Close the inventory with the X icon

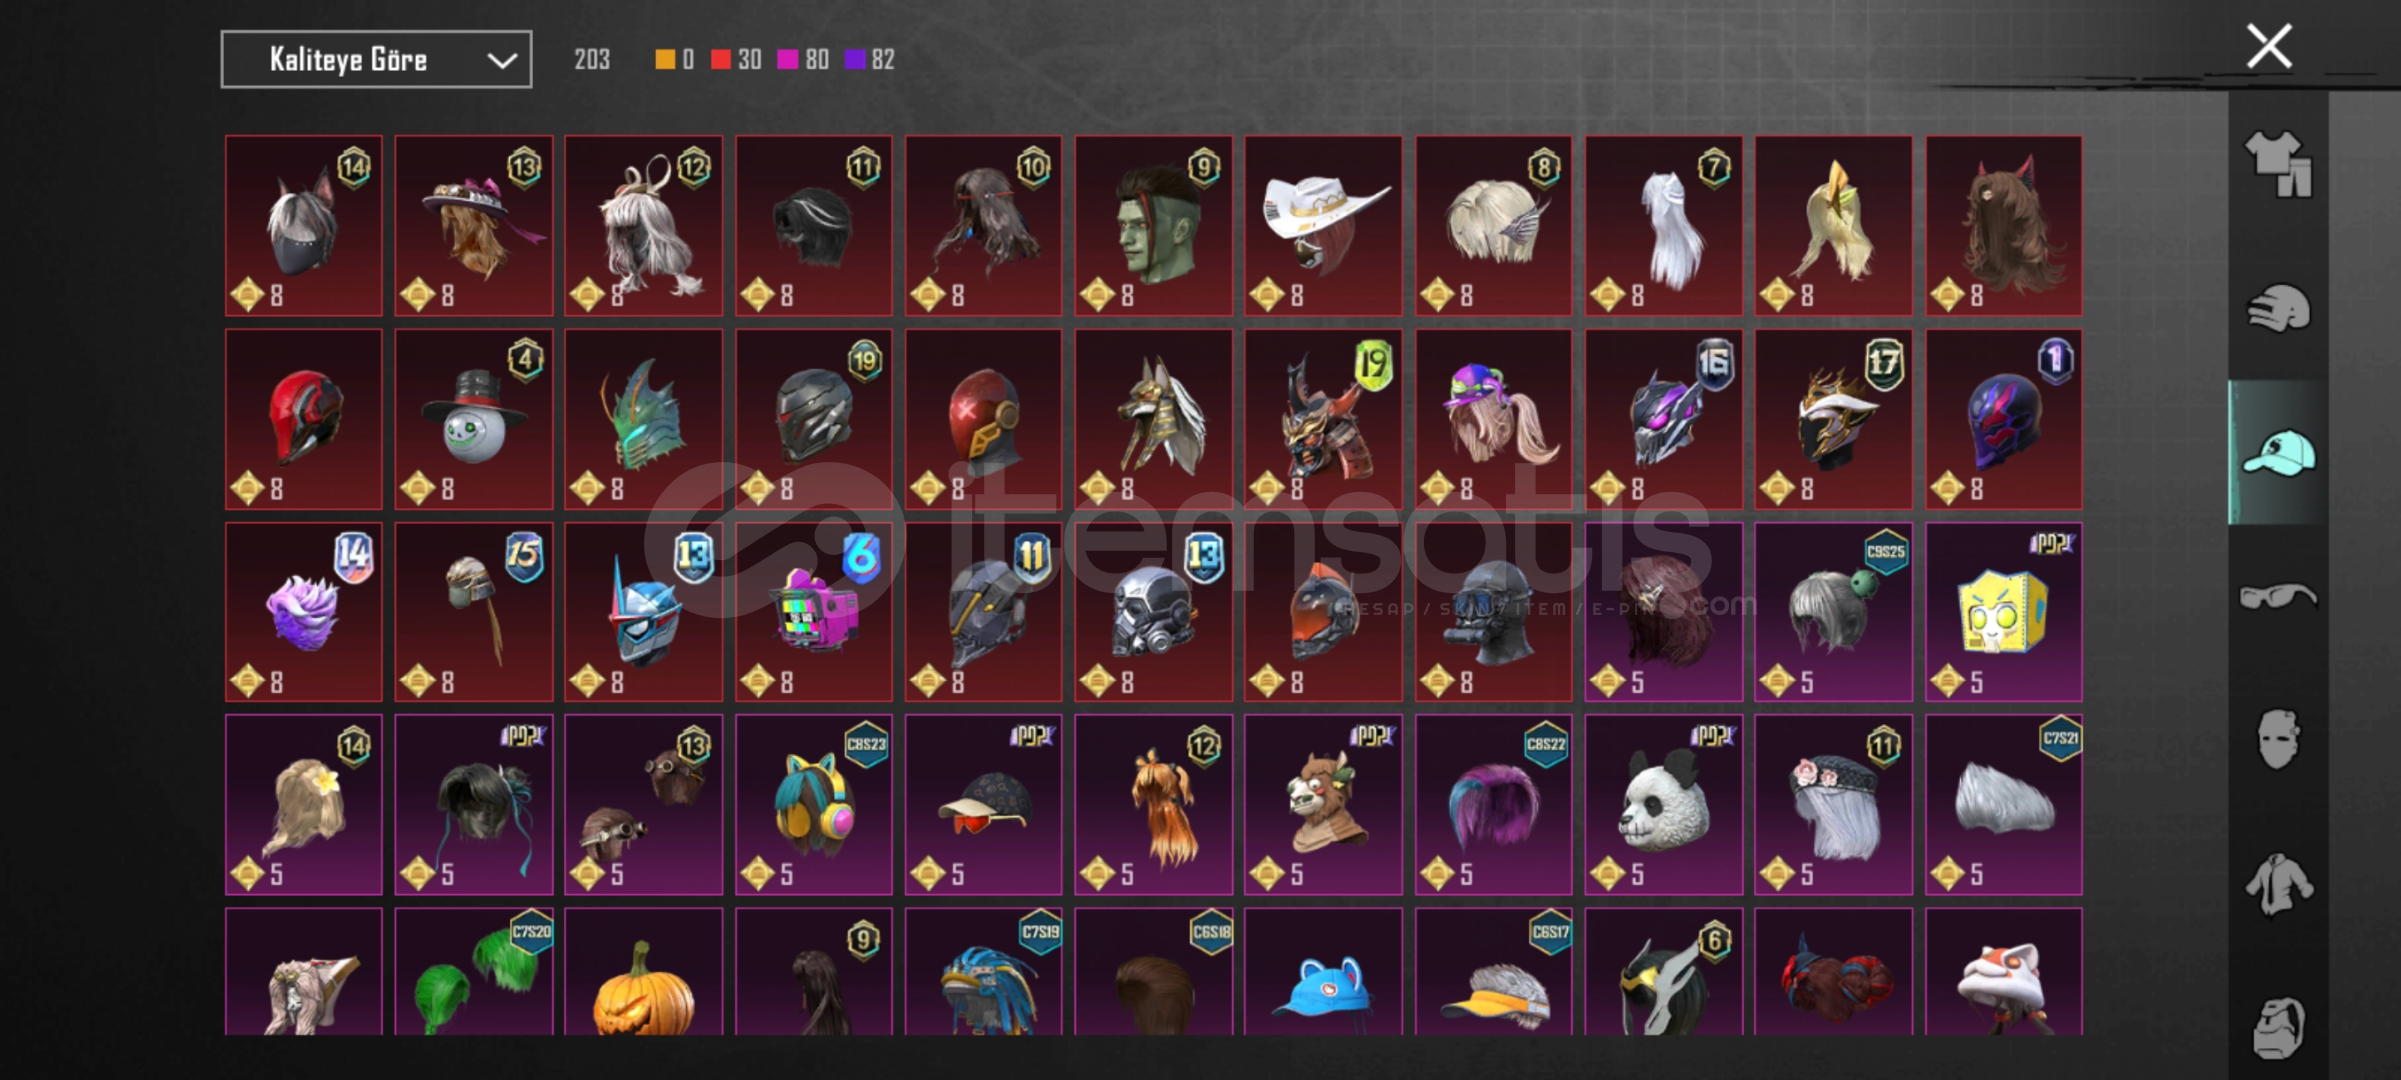(x=2269, y=46)
